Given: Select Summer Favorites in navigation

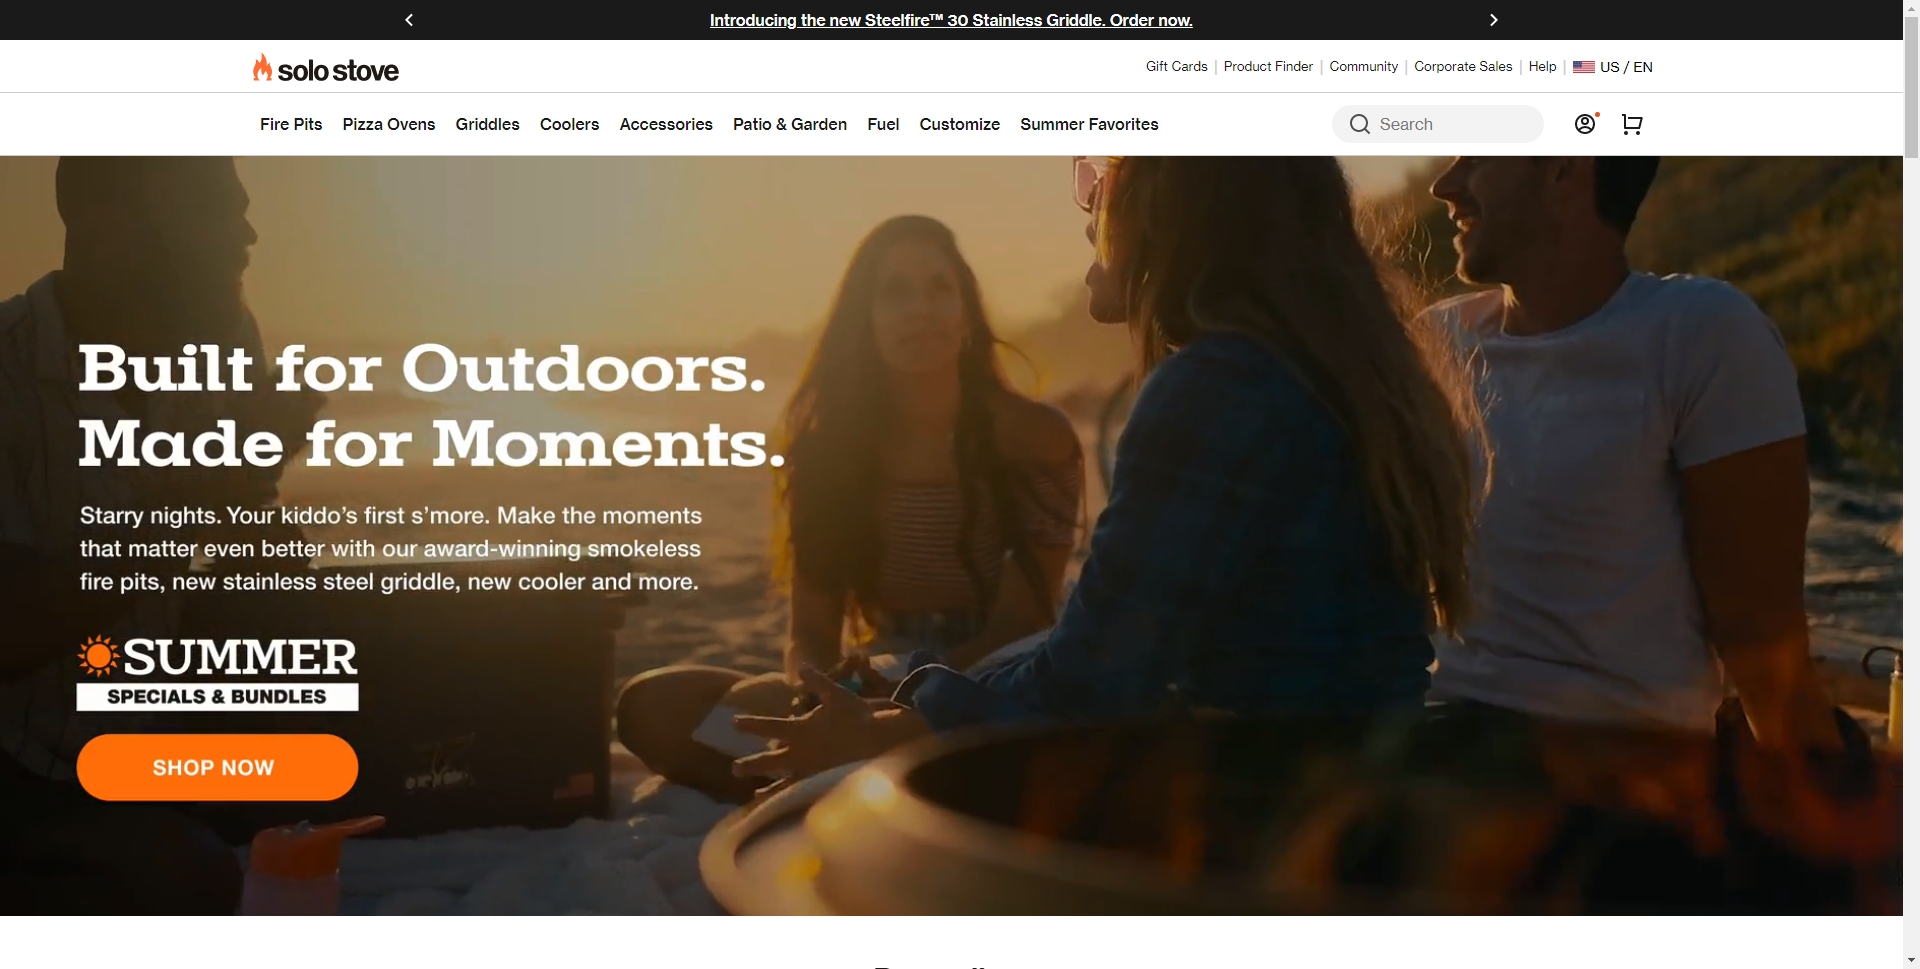Looking at the screenshot, I should click(1089, 124).
